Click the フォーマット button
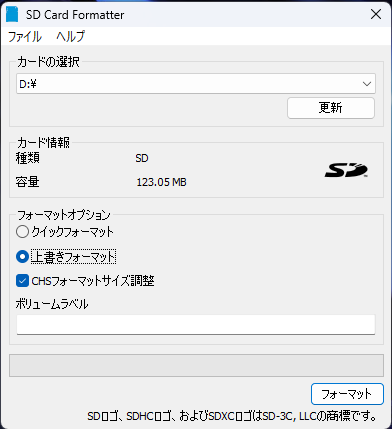The height and width of the screenshot is (429, 392). pyautogui.click(x=347, y=394)
